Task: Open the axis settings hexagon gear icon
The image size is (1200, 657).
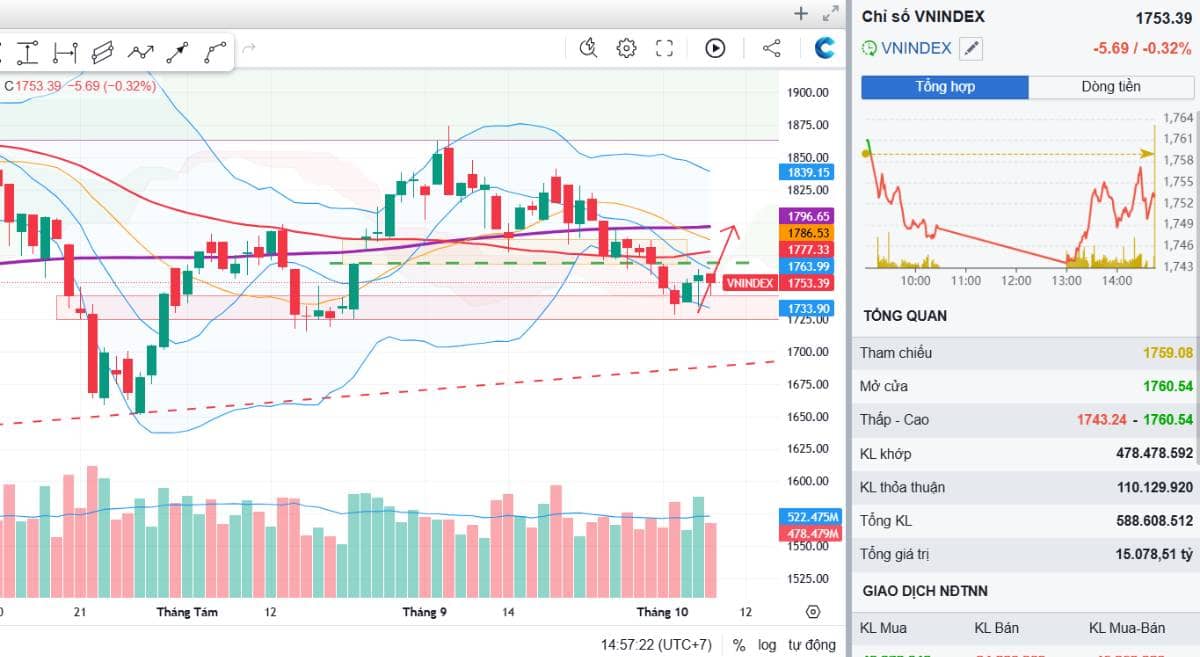Action: 812,612
